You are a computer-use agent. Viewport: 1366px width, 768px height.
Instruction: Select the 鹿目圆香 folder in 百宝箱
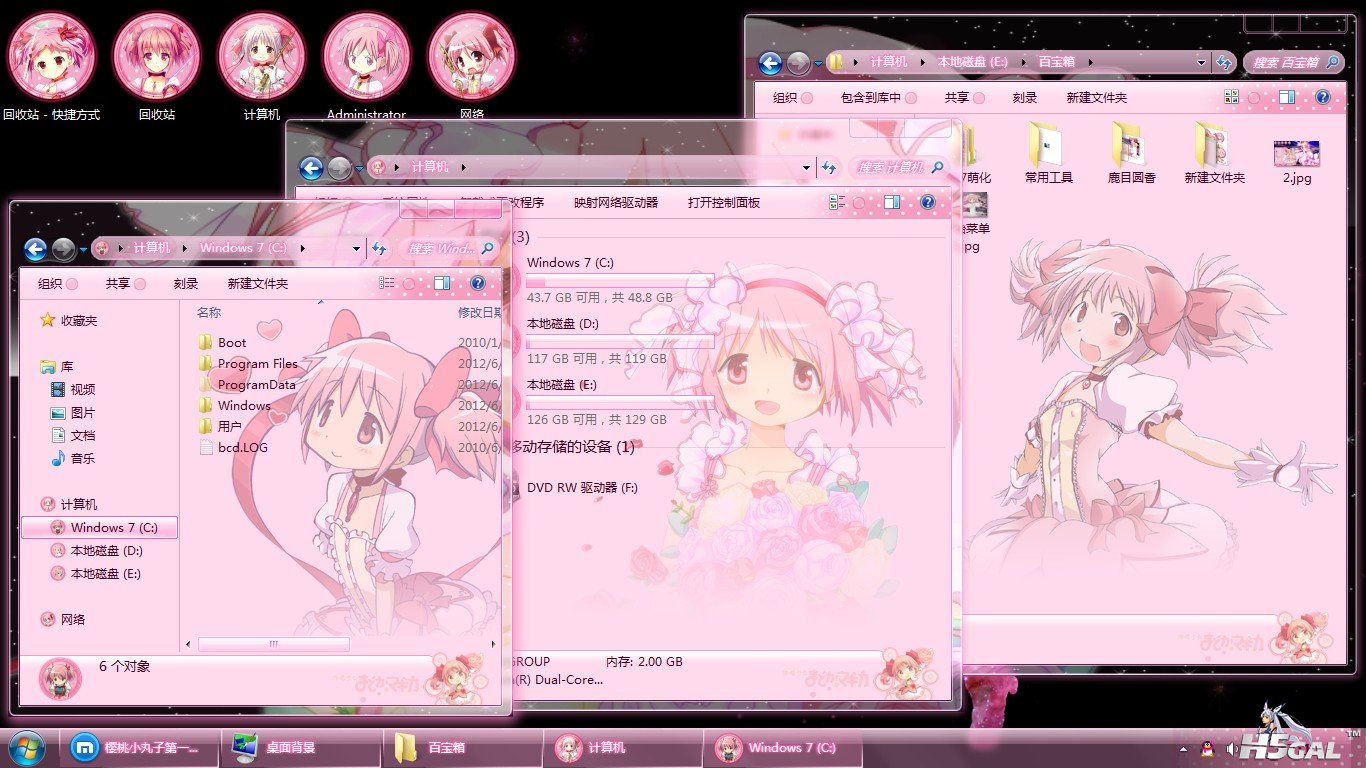click(1131, 154)
